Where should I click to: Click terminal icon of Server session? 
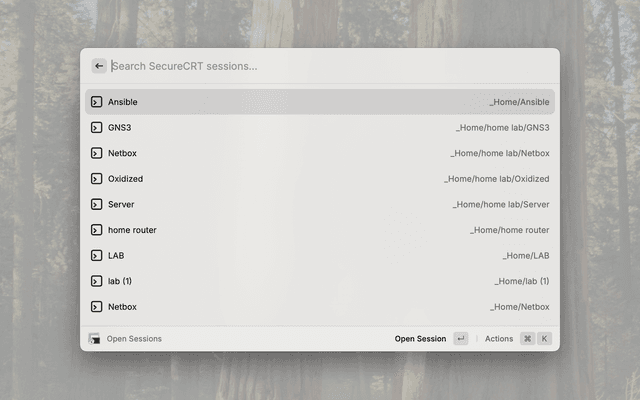(x=96, y=204)
